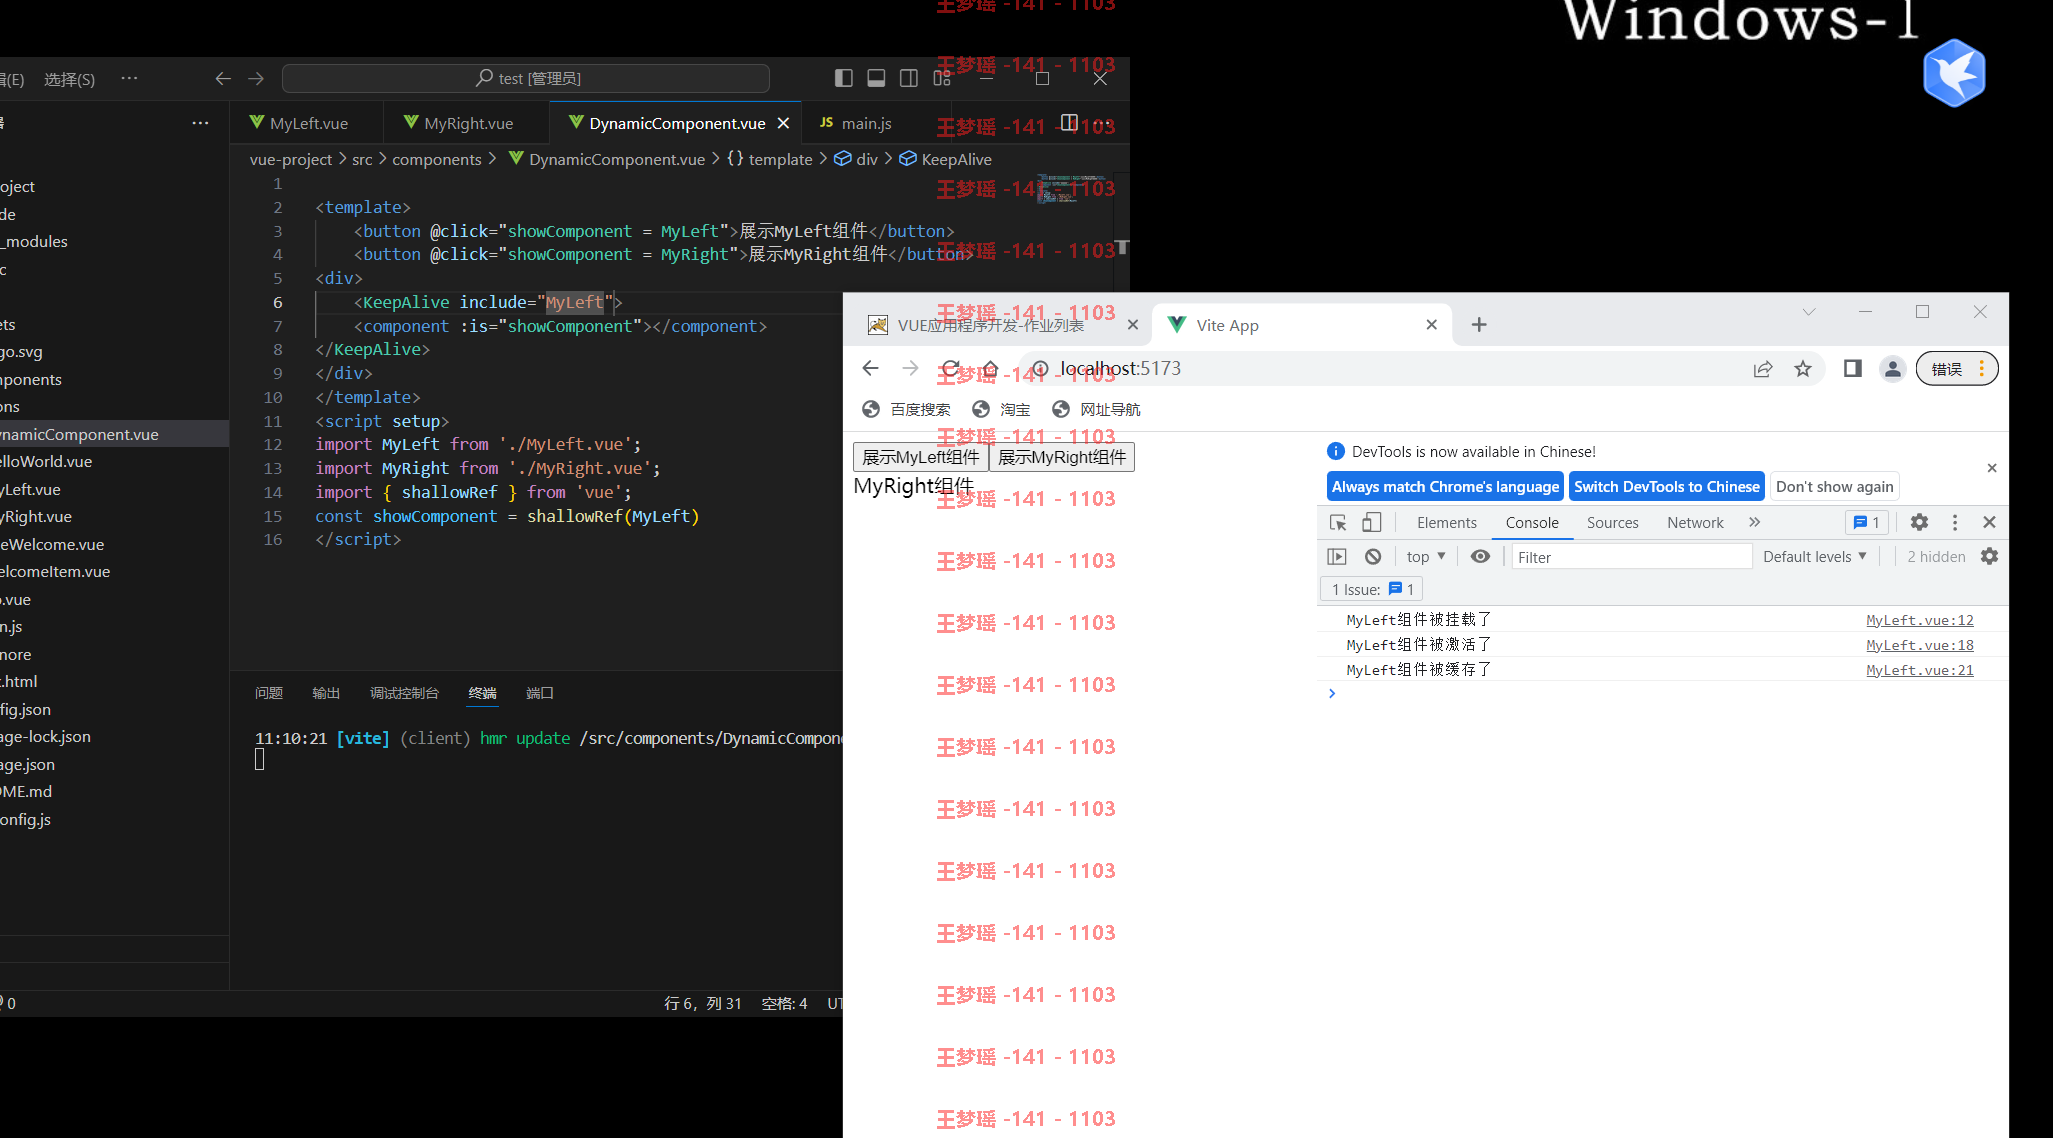Open the 输出 panel tab

pyautogui.click(x=326, y=693)
